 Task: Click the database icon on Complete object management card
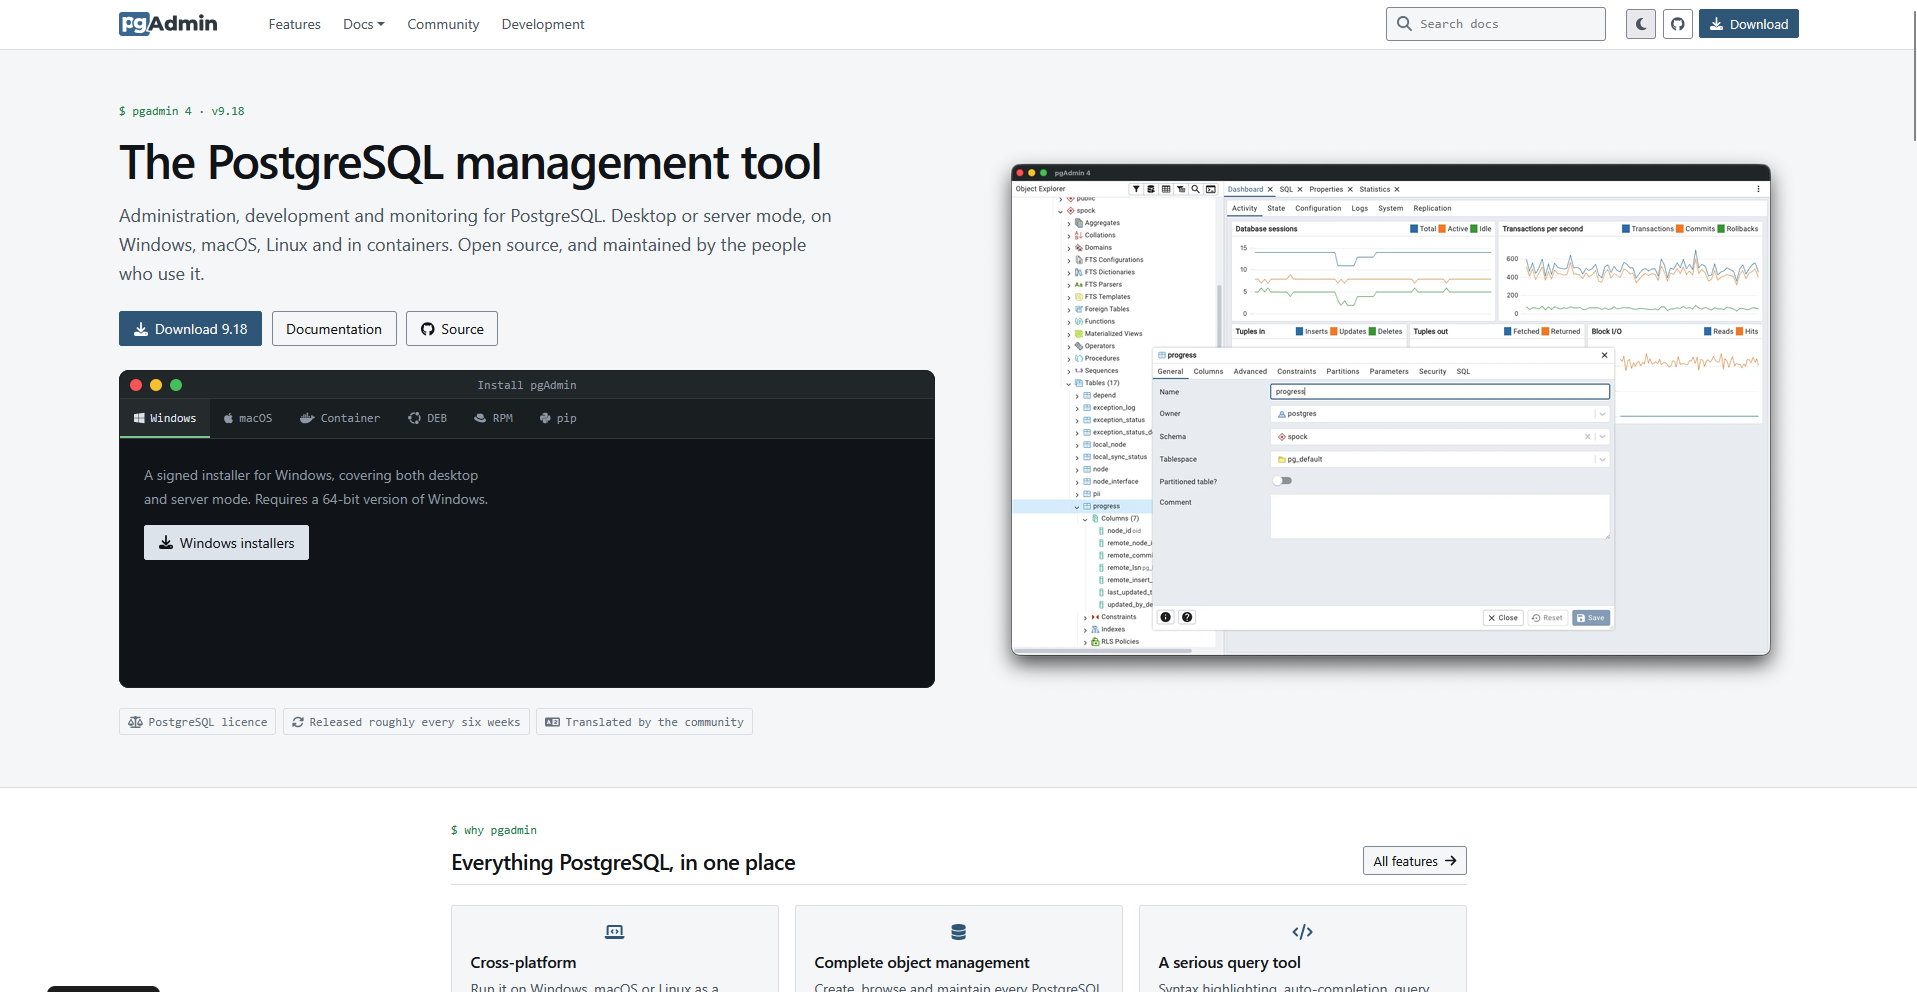pyautogui.click(x=959, y=932)
